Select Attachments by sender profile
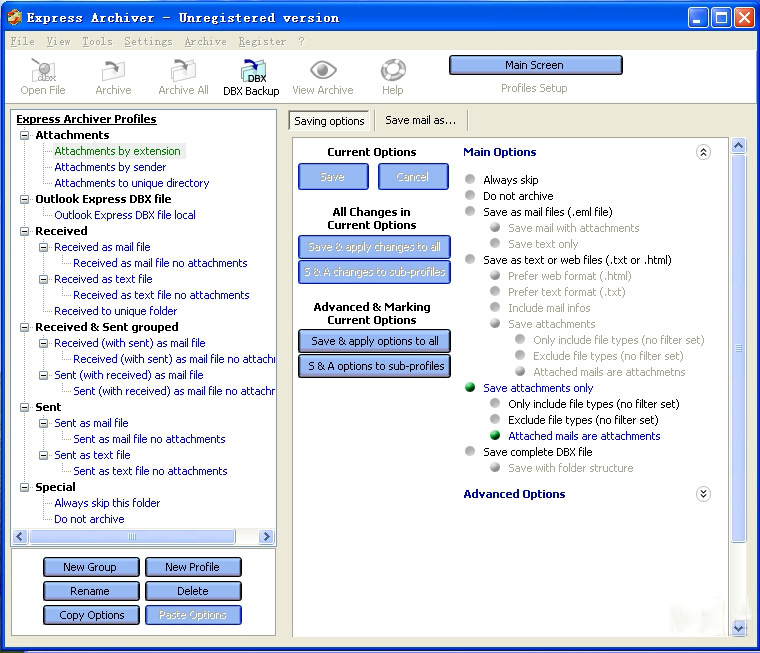Image resolution: width=760 pixels, height=653 pixels. coord(110,167)
